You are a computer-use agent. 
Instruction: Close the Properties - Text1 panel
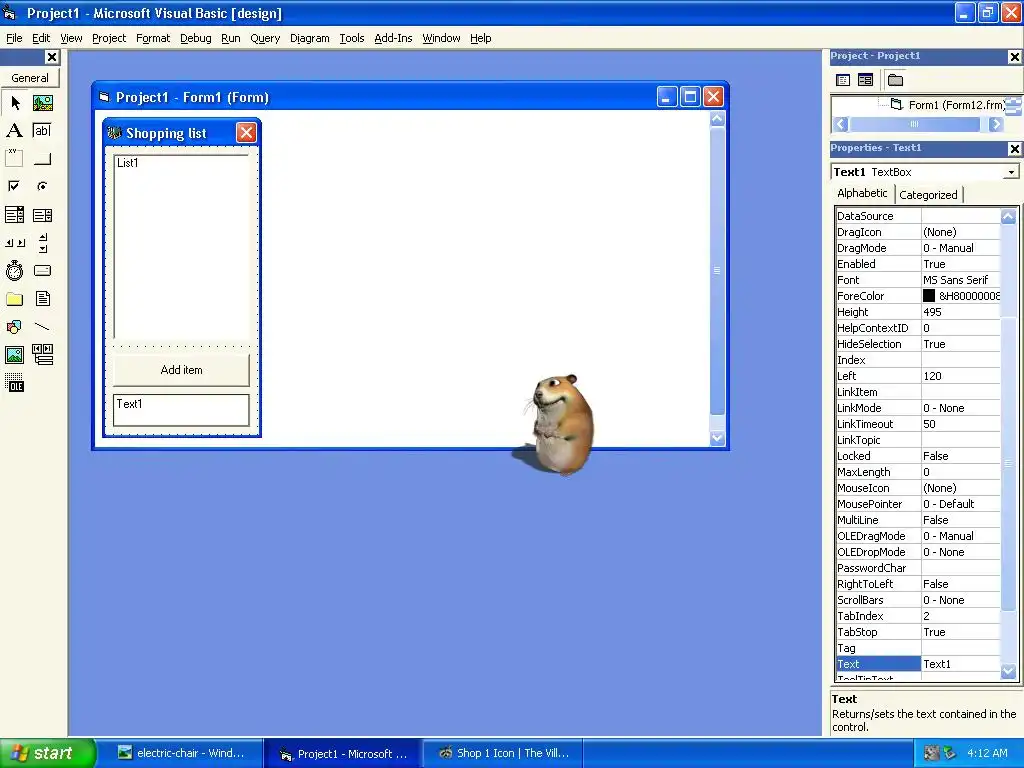(1014, 149)
